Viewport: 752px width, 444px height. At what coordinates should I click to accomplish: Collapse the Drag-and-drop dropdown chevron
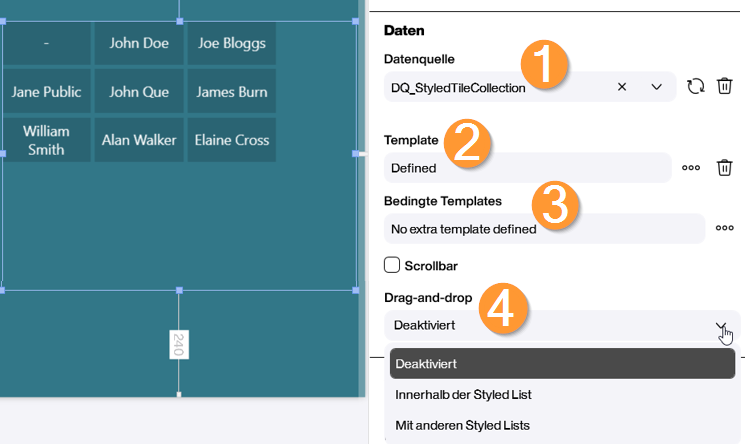[x=720, y=326]
